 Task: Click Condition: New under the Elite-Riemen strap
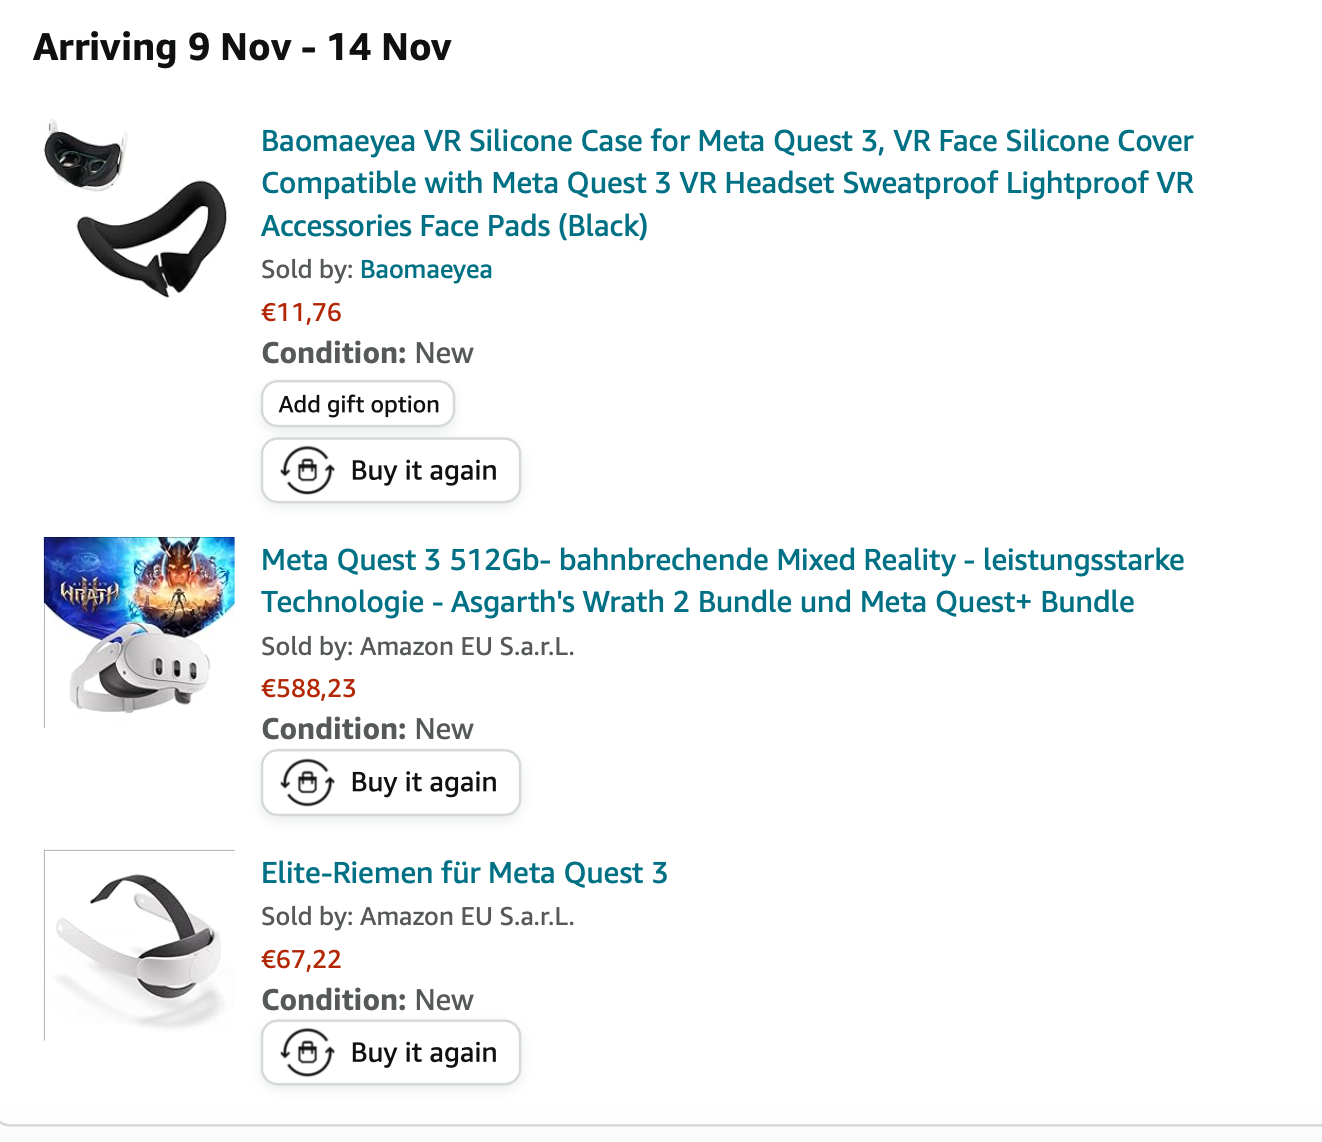[367, 1000]
